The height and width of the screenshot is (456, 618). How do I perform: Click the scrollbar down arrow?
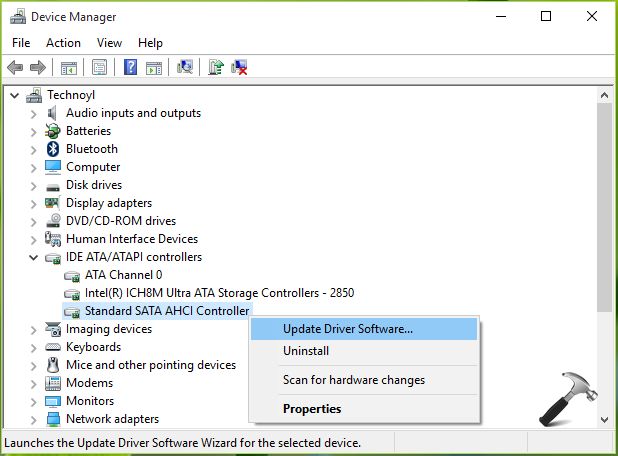(x=604, y=420)
